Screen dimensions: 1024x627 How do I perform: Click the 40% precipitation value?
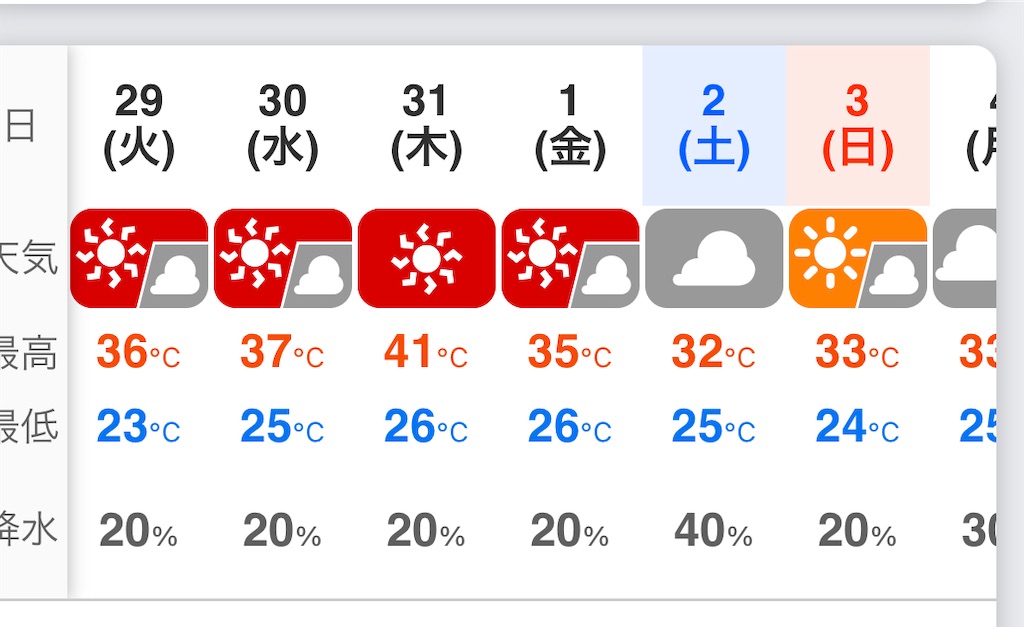point(713,530)
